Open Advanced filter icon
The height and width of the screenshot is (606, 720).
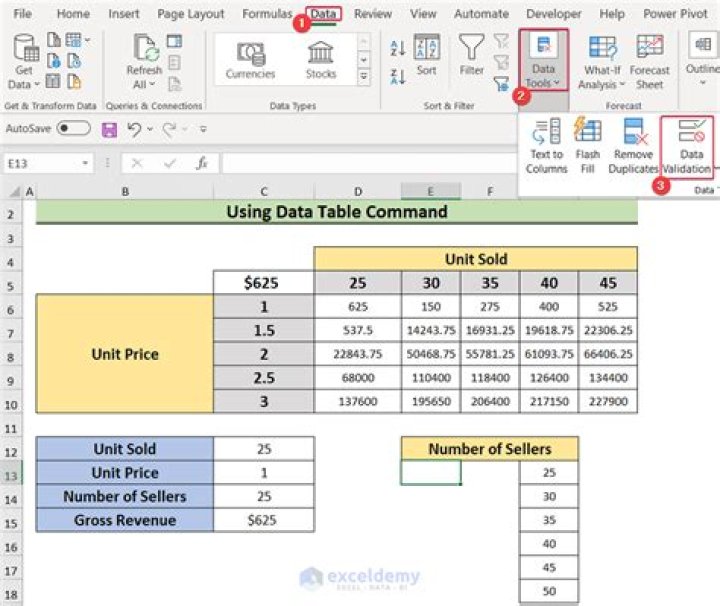pyautogui.click(x=501, y=84)
